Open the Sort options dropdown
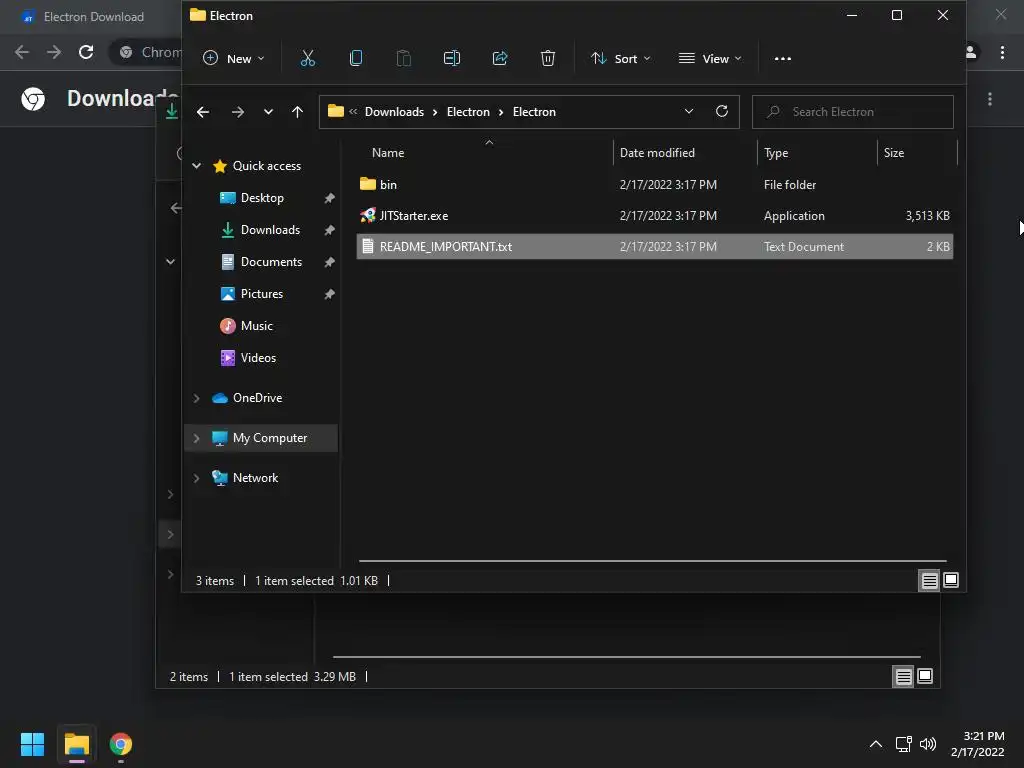 pos(620,59)
